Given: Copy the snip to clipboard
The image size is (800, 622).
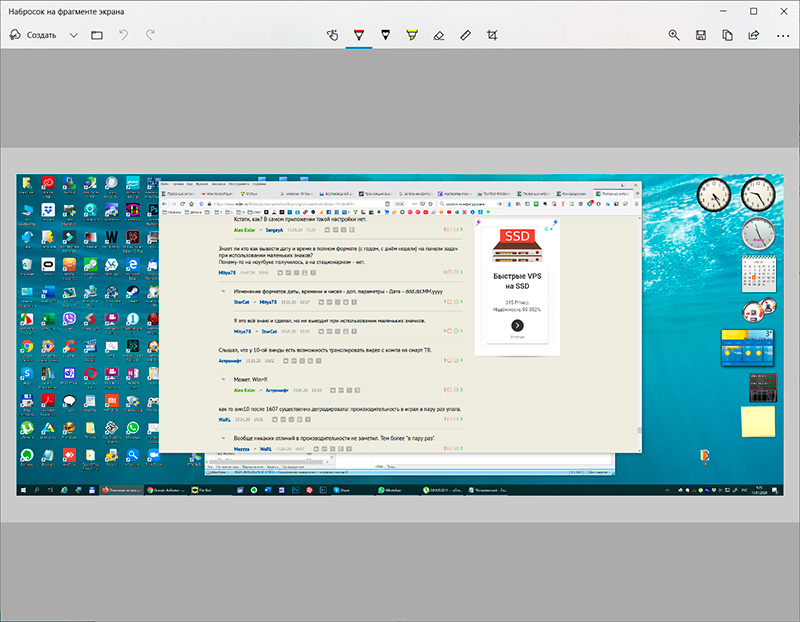Looking at the screenshot, I should 728,35.
